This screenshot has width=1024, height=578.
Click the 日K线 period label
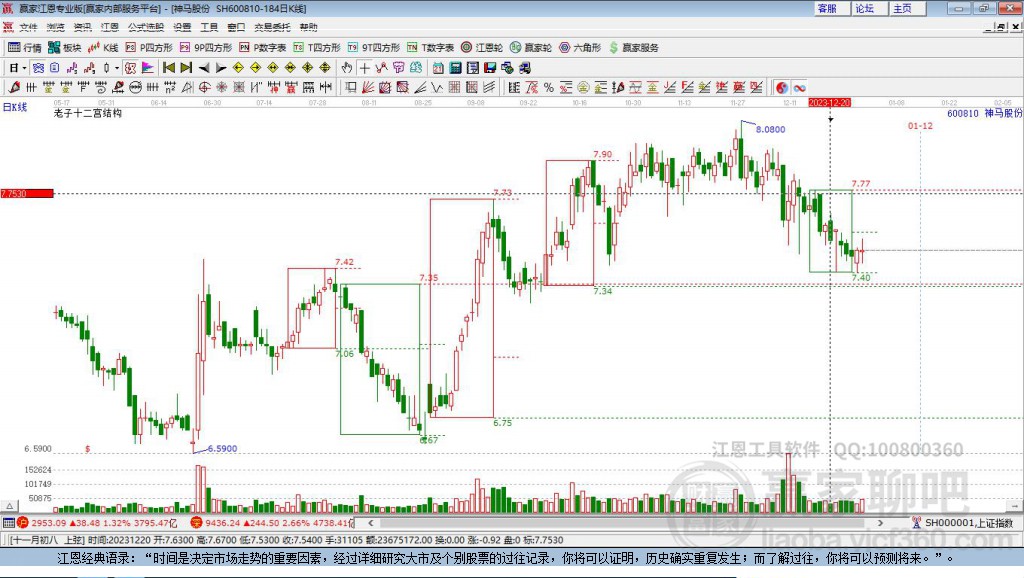coord(15,107)
